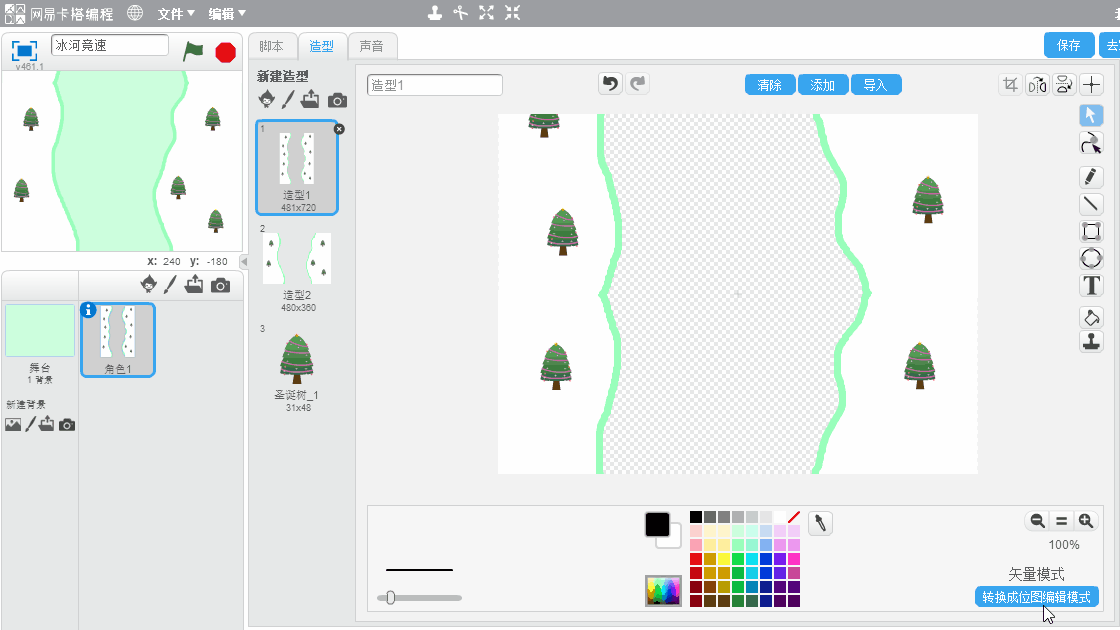The image size is (1120, 630).
Task: Select the eyedropper color tool
Action: coord(820,524)
